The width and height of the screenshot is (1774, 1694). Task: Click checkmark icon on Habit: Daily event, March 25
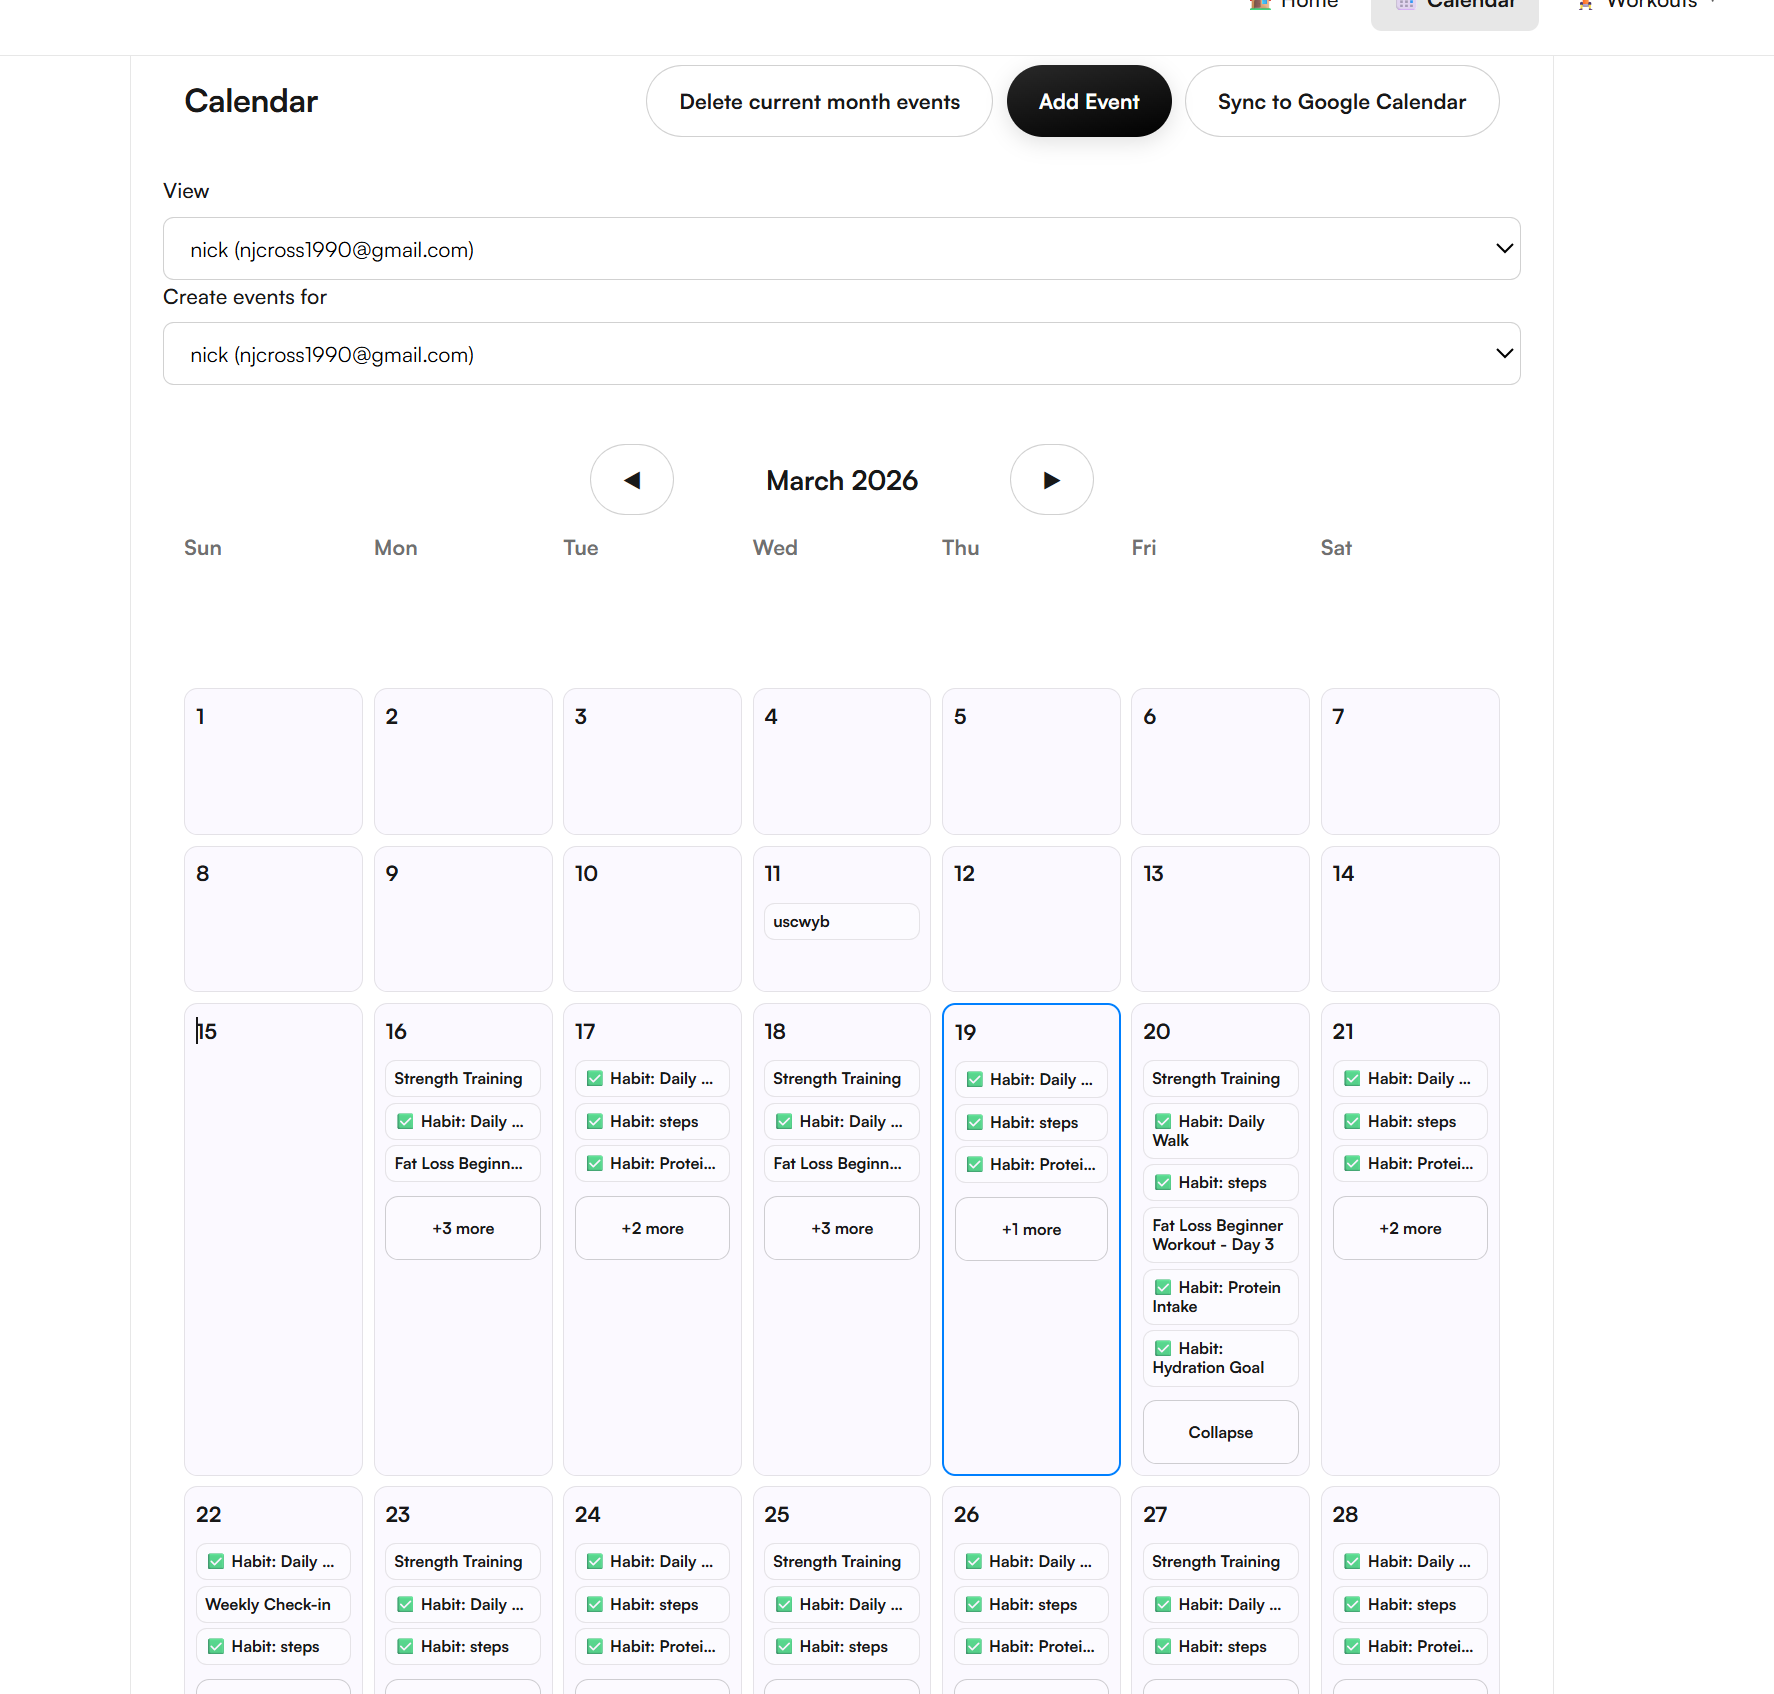click(x=784, y=1604)
